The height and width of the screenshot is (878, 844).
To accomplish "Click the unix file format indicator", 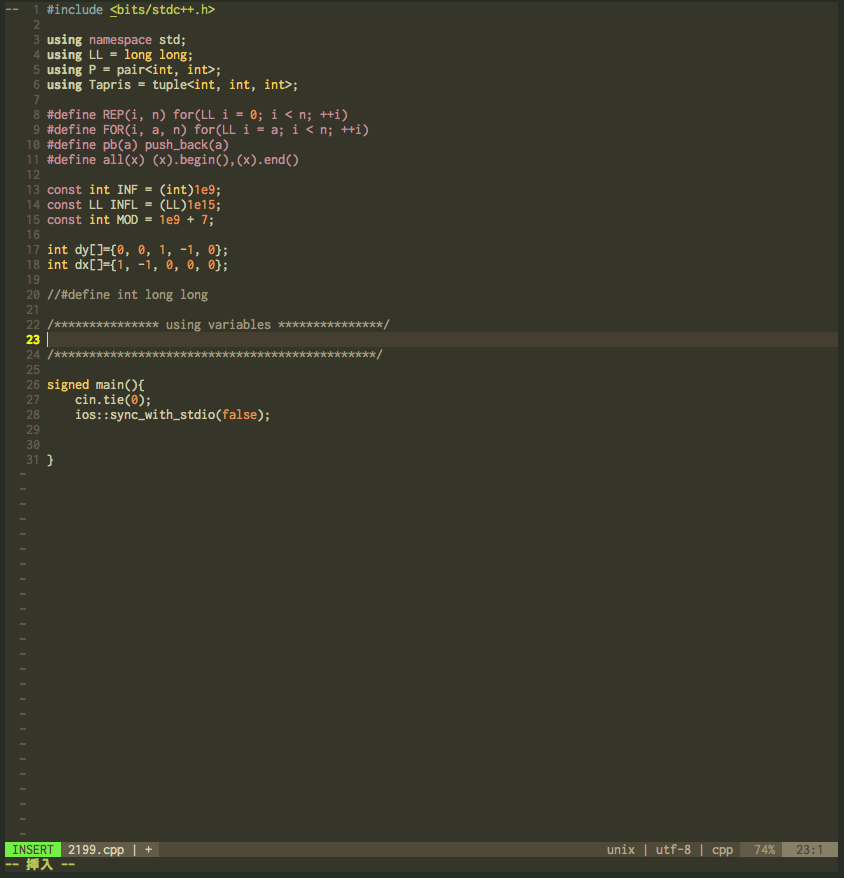I will [621, 849].
